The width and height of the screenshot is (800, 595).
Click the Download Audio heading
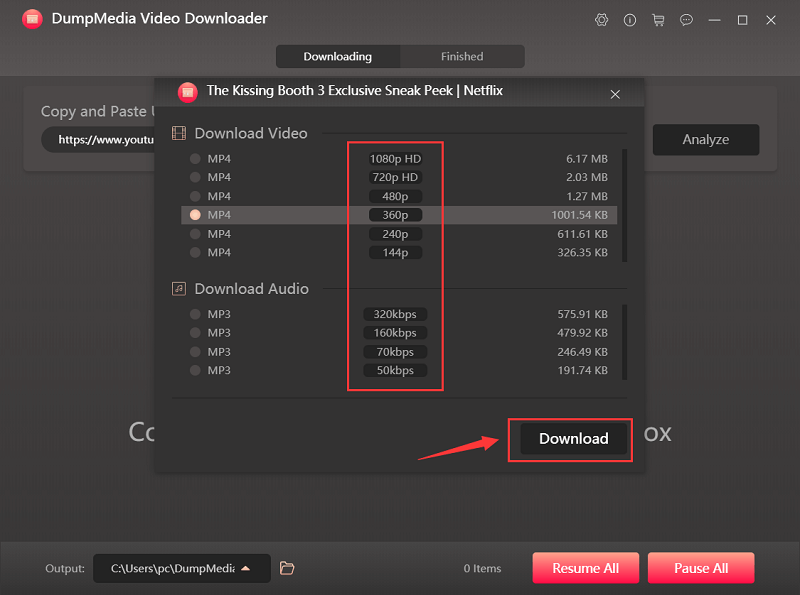click(252, 289)
